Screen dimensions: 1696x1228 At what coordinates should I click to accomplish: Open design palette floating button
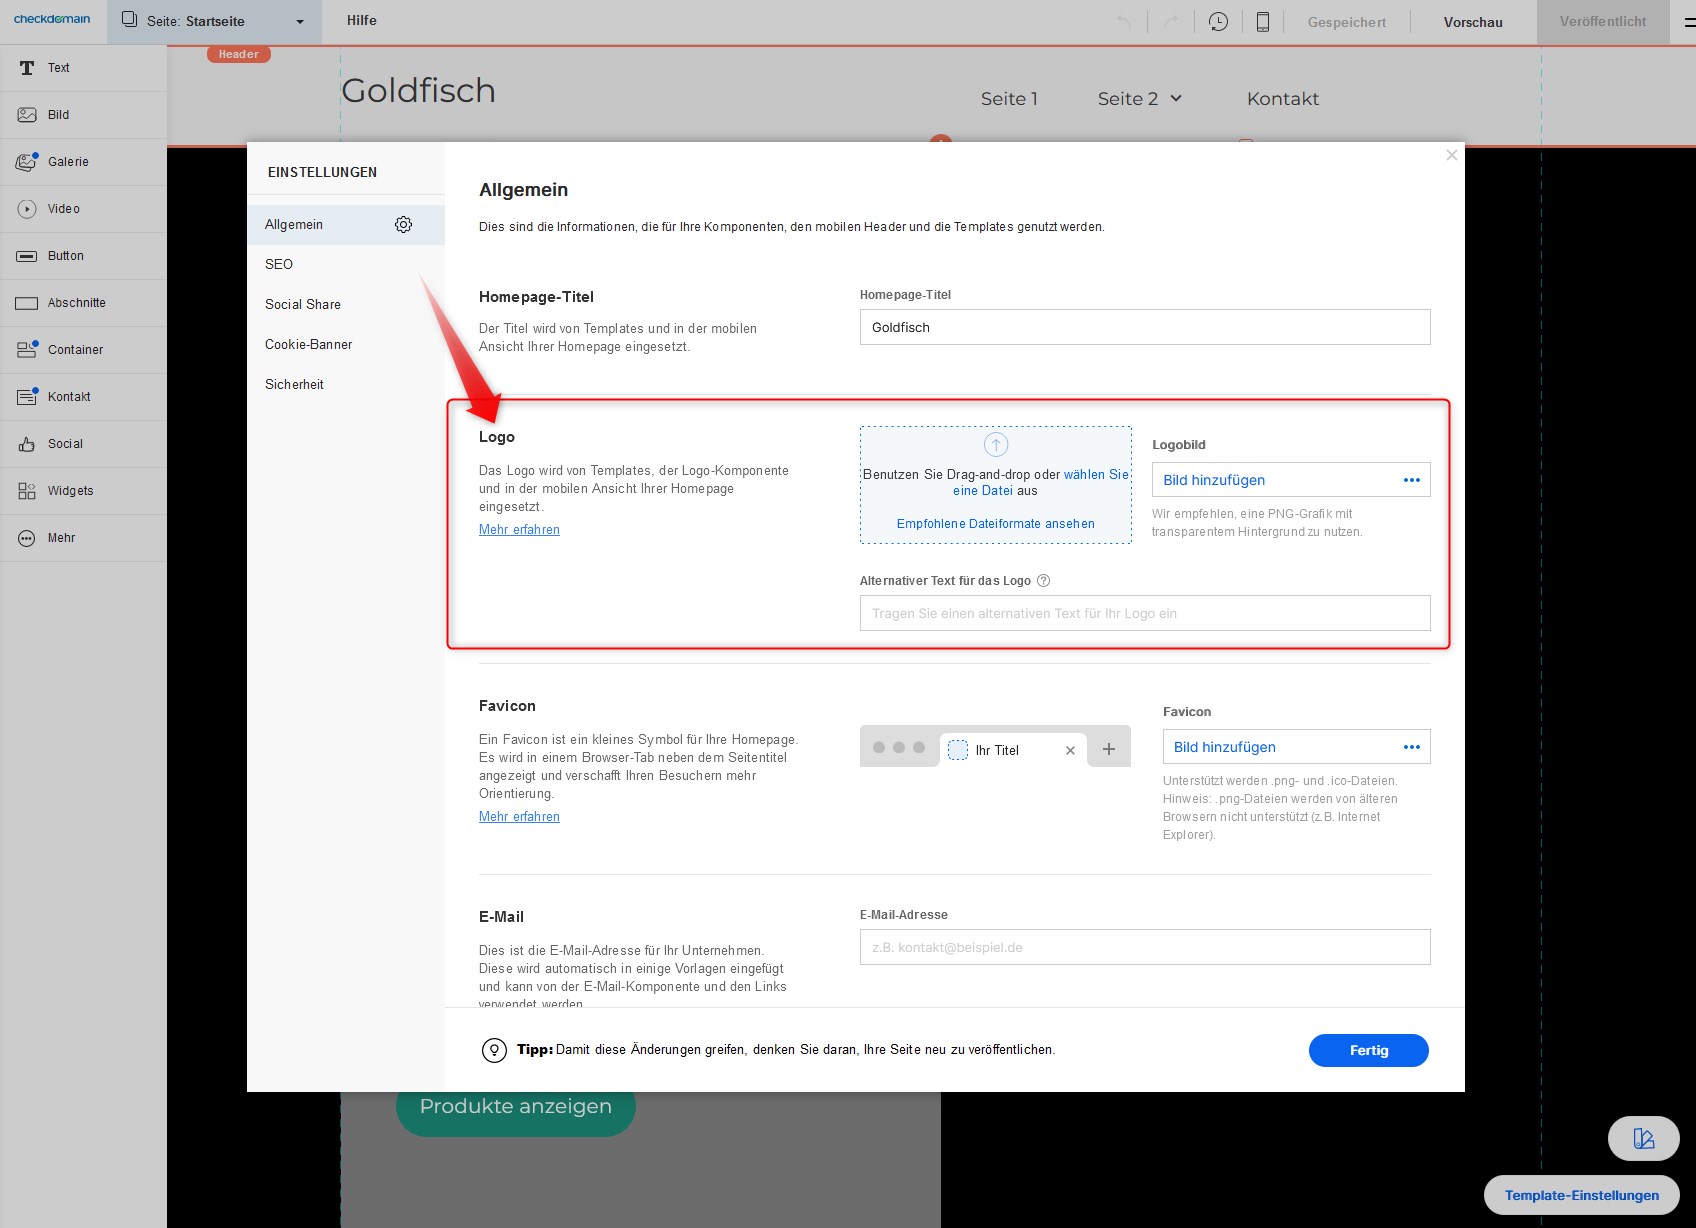pyautogui.click(x=1643, y=1138)
